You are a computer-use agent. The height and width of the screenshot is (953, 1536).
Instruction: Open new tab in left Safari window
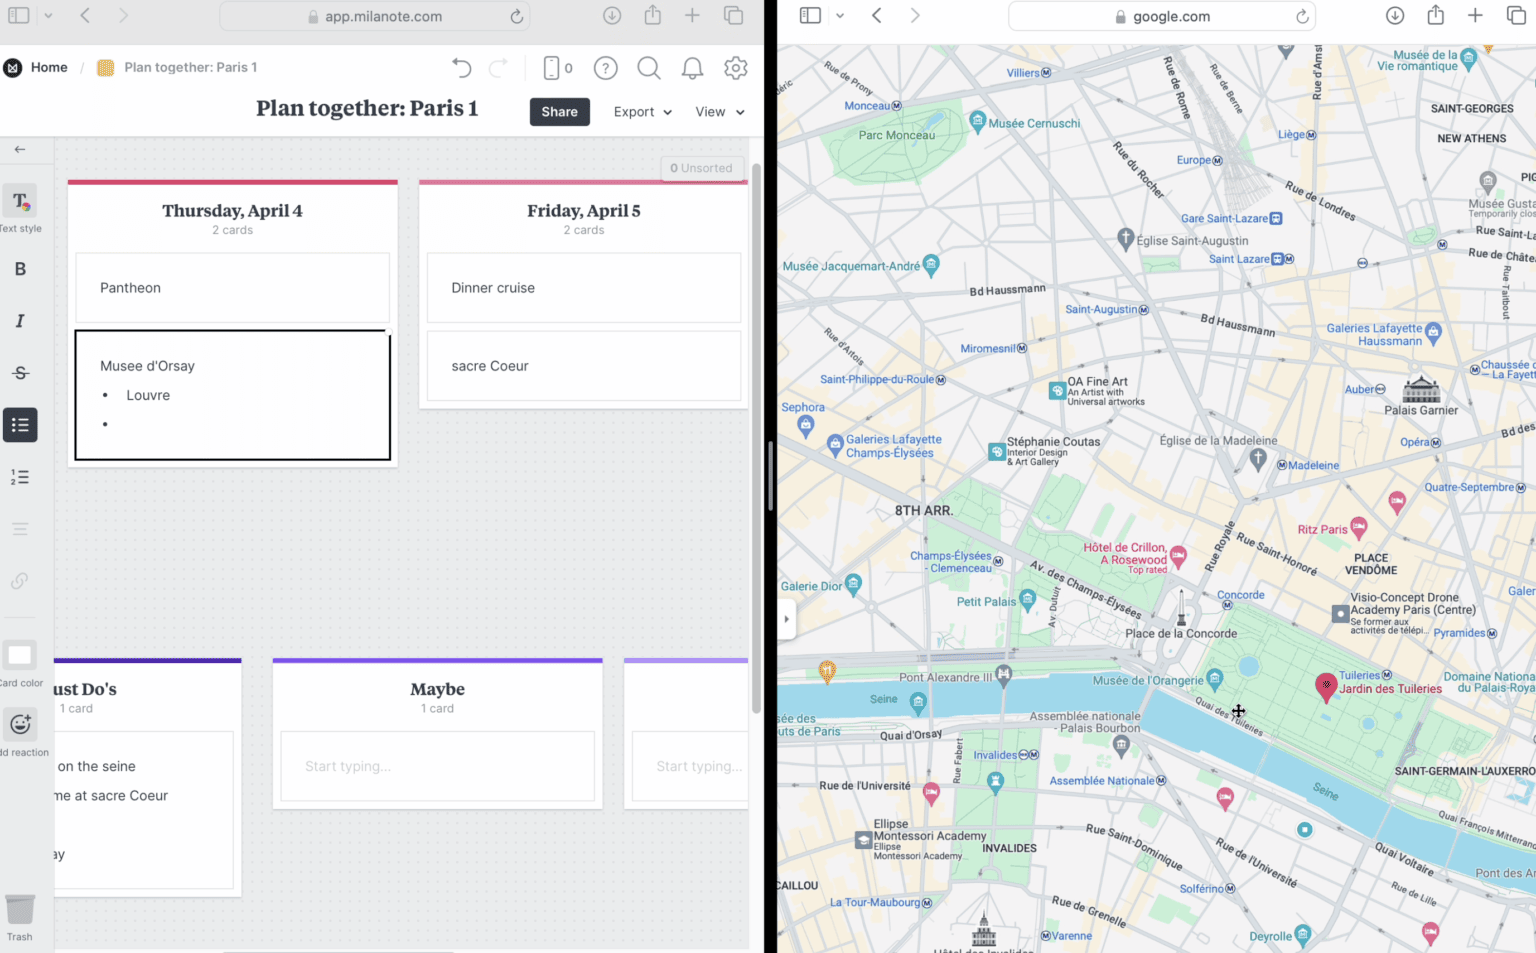point(692,15)
